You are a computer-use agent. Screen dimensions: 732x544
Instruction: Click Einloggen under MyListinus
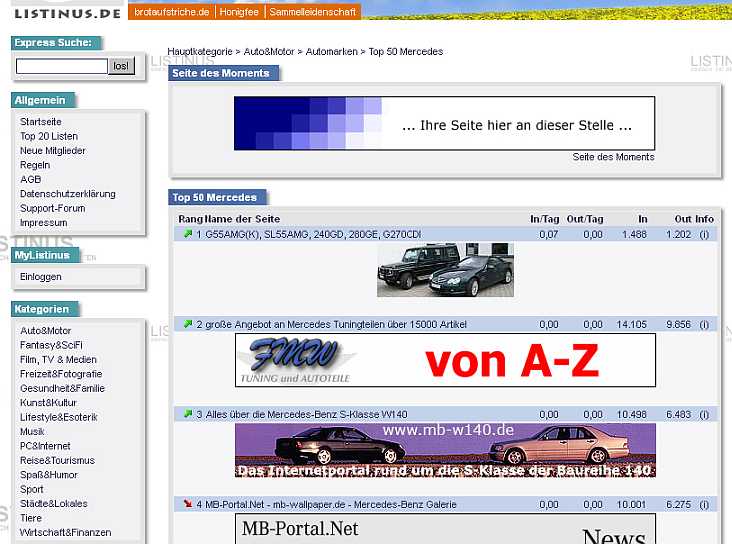(41, 276)
